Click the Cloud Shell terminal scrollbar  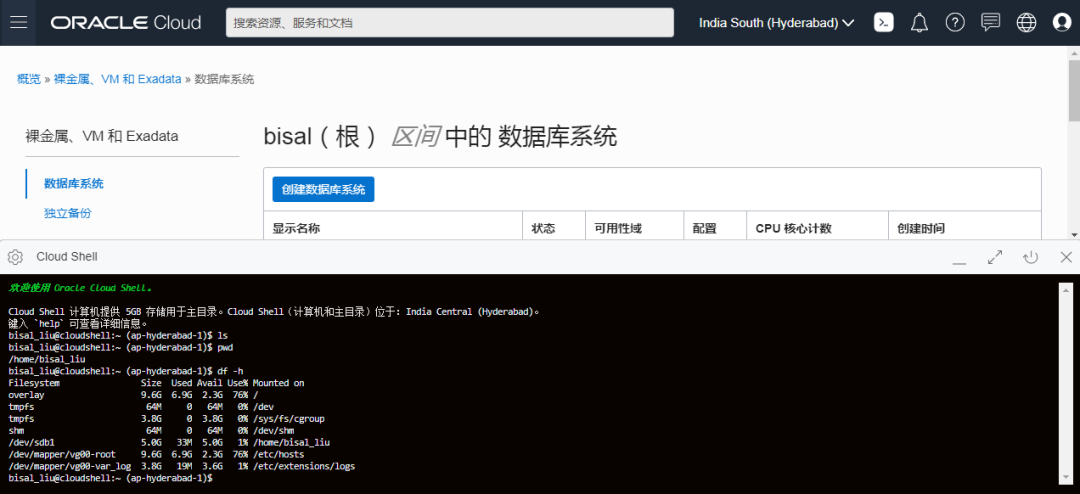(x=1066, y=382)
